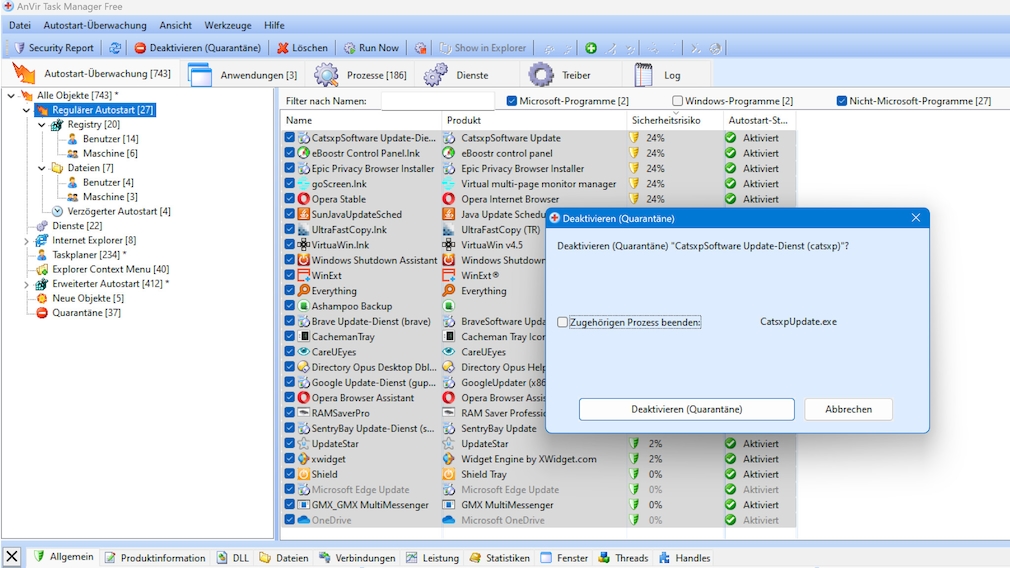Viewport: 1010px width, 568px height.
Task: Click the icon right of Run Now
Action: (421, 48)
